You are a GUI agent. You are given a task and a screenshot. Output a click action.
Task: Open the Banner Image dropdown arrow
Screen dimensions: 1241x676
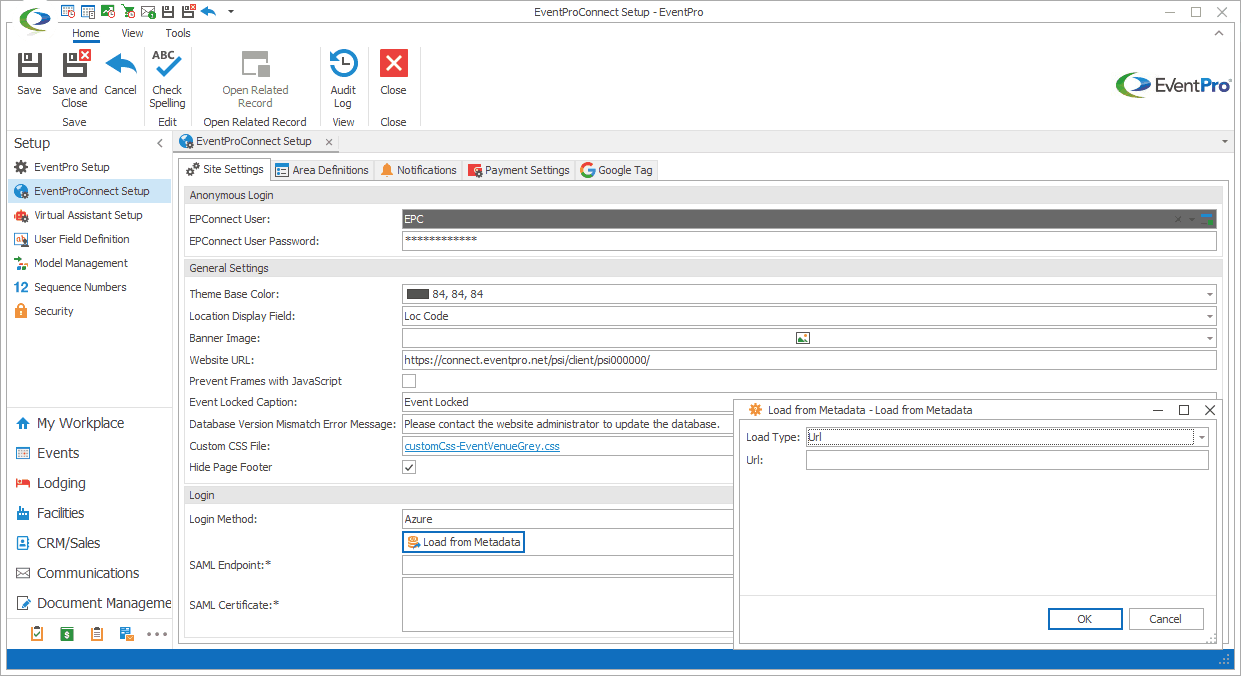tap(1209, 338)
